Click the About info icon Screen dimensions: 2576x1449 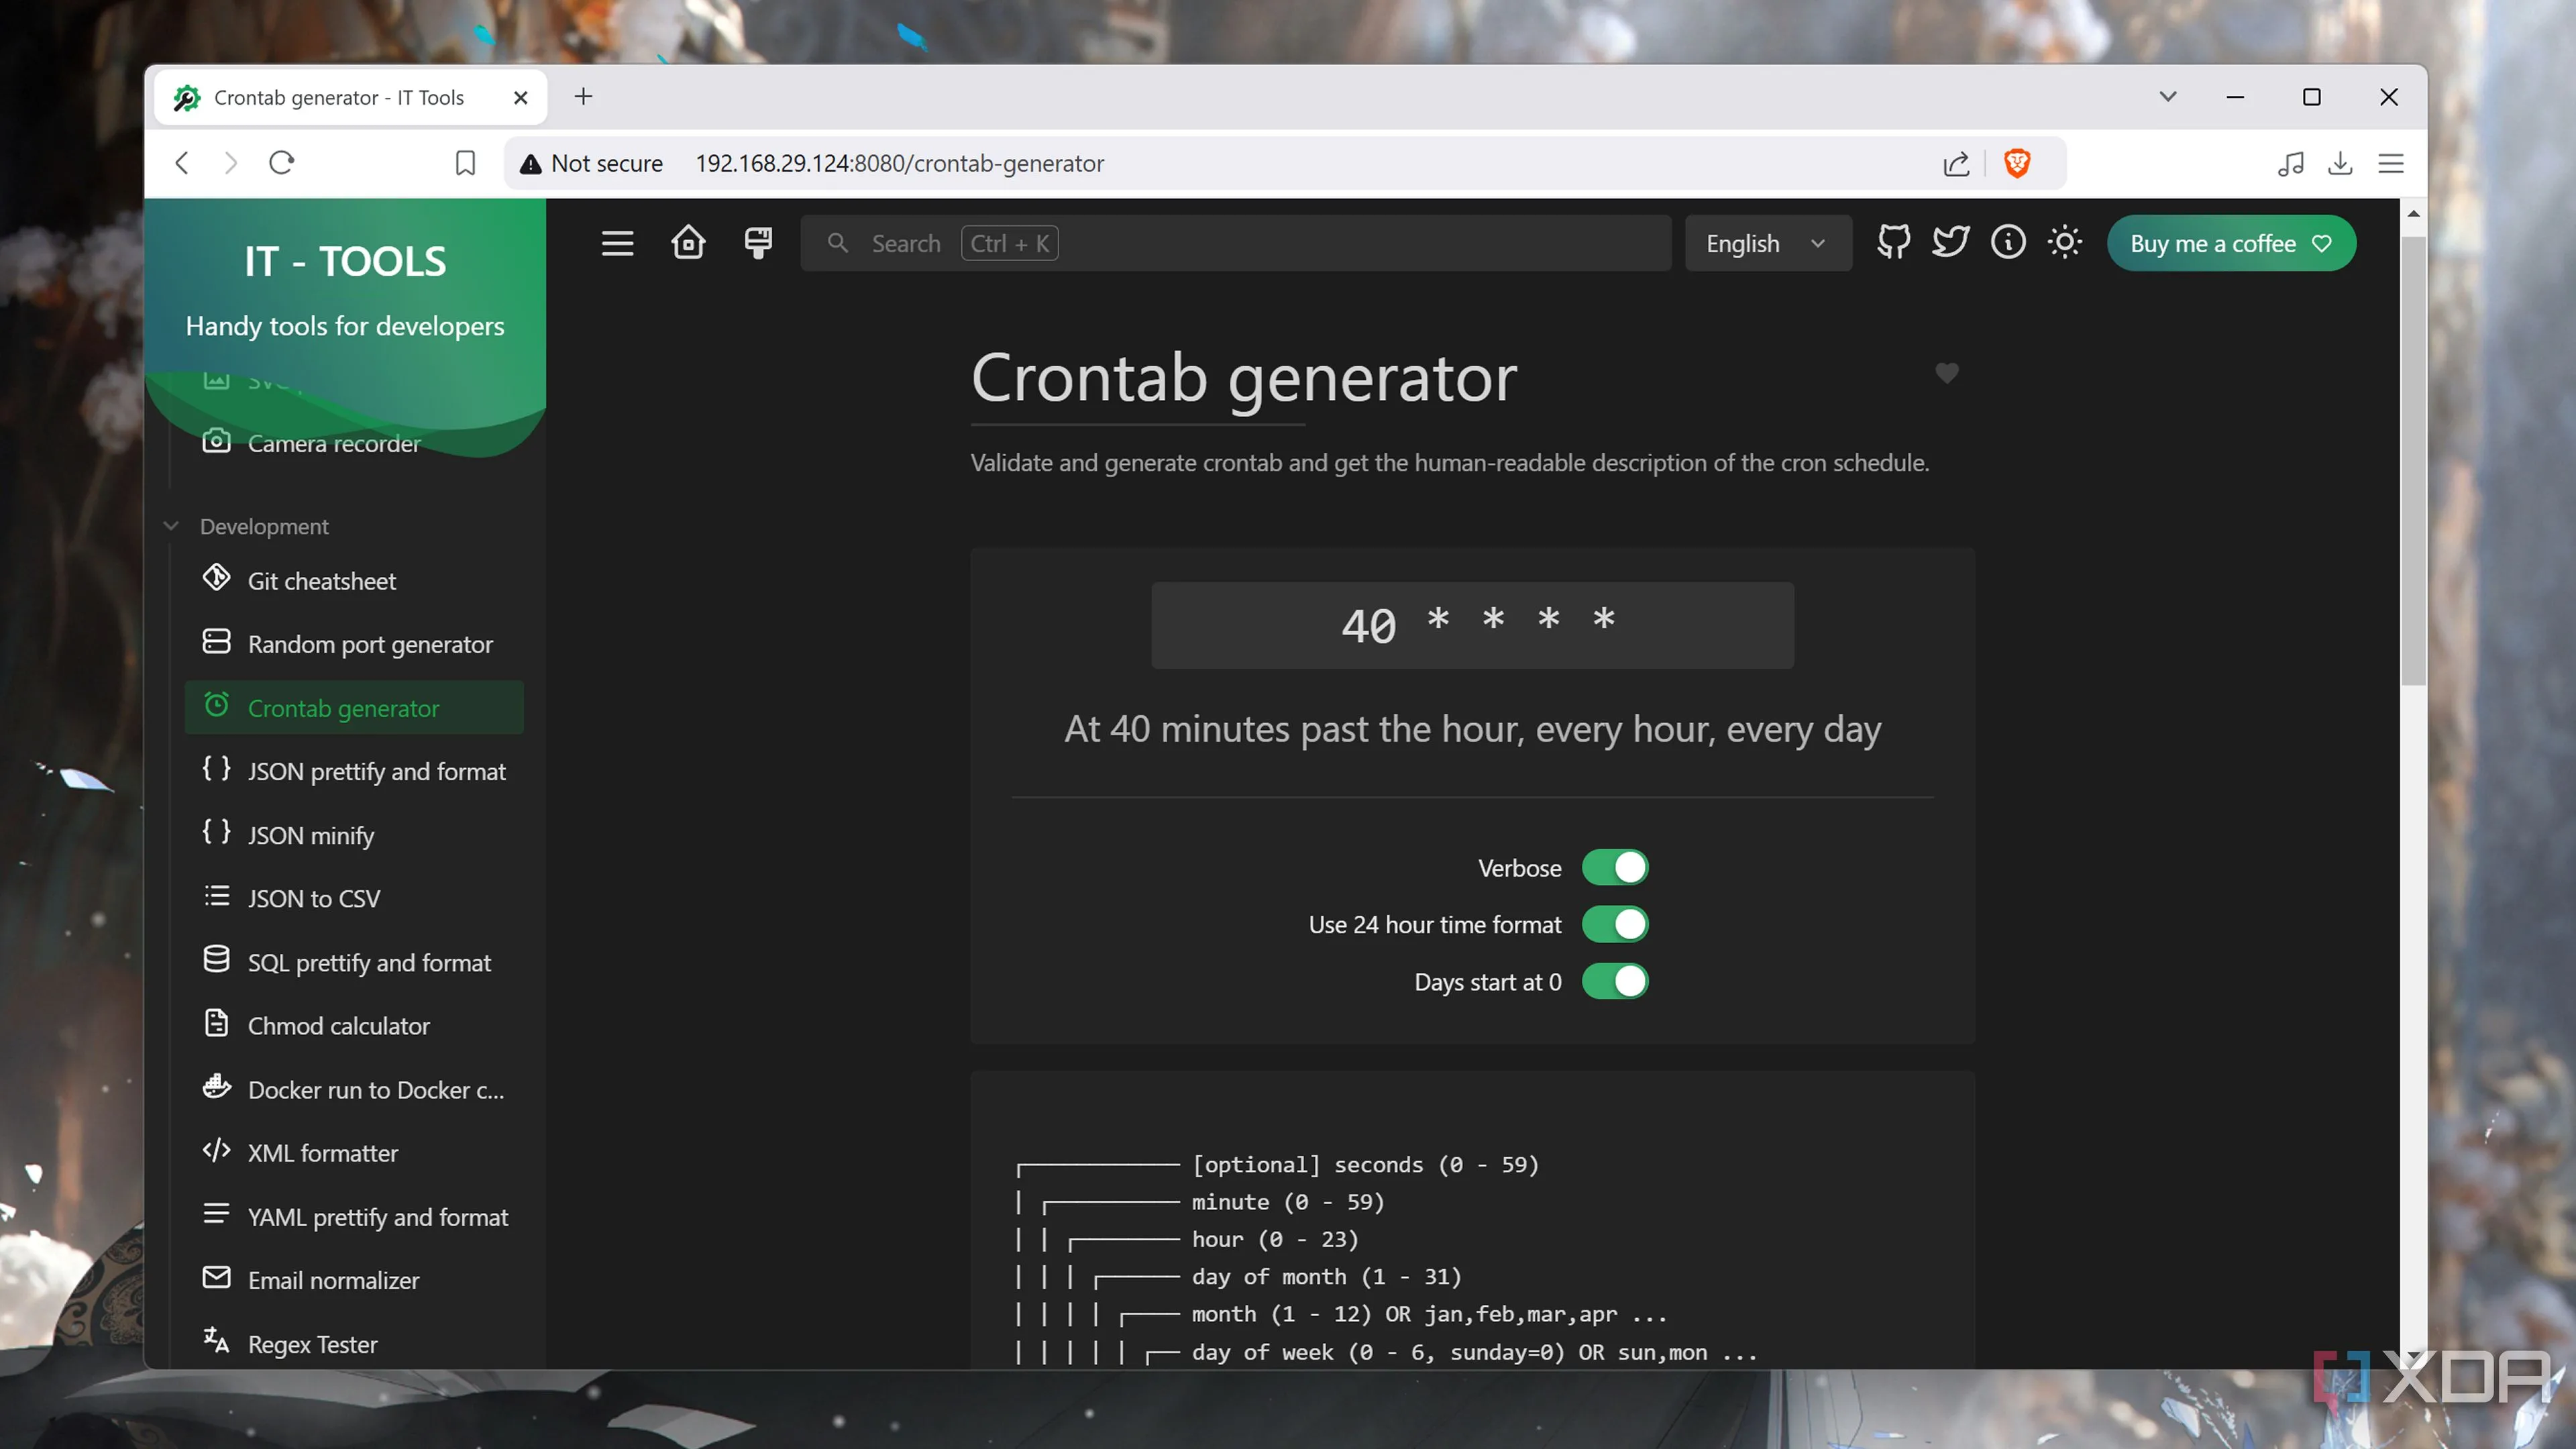point(2008,243)
